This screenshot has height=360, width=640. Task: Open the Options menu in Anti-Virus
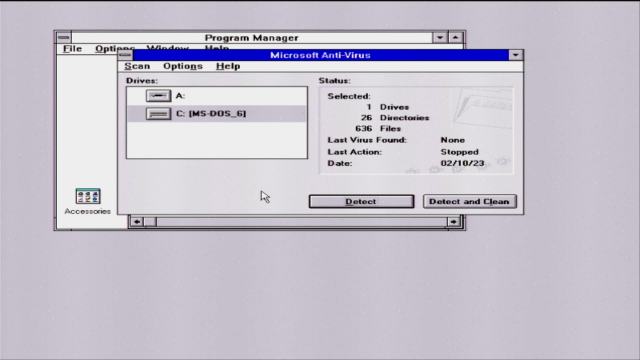click(183, 66)
